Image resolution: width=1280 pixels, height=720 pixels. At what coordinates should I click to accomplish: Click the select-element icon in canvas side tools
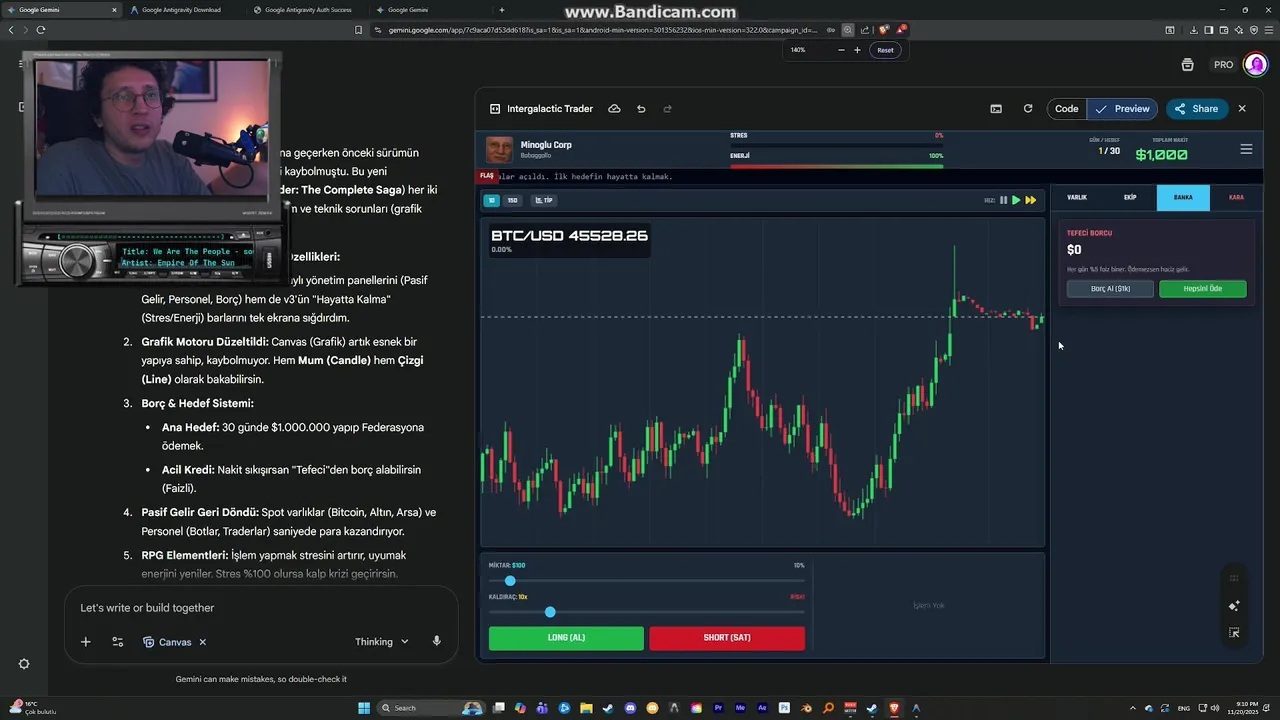tap(1234, 633)
